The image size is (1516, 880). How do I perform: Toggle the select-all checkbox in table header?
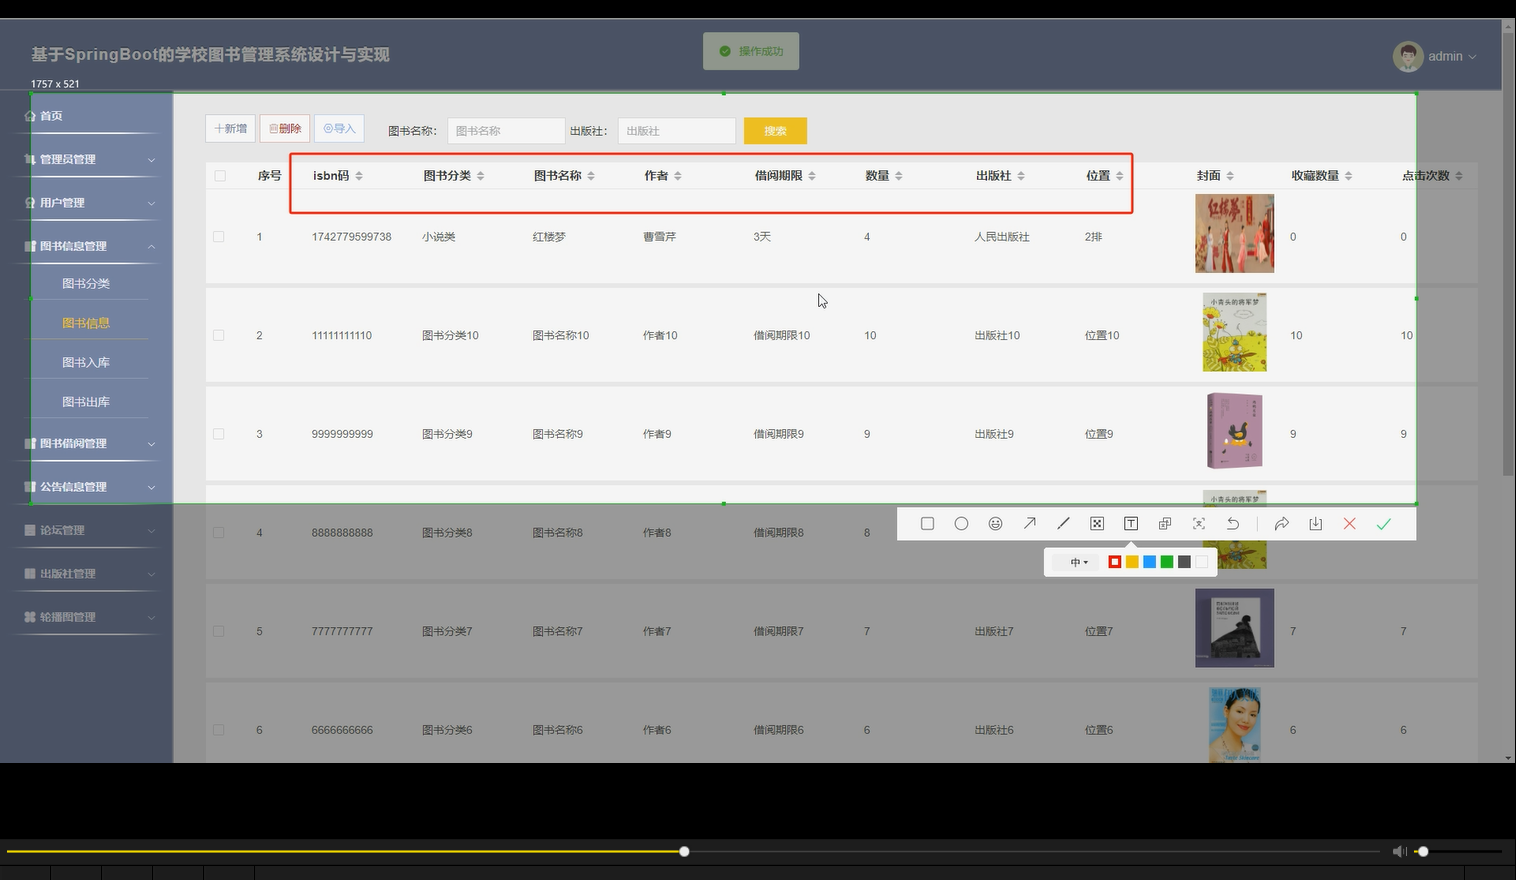tap(220, 176)
